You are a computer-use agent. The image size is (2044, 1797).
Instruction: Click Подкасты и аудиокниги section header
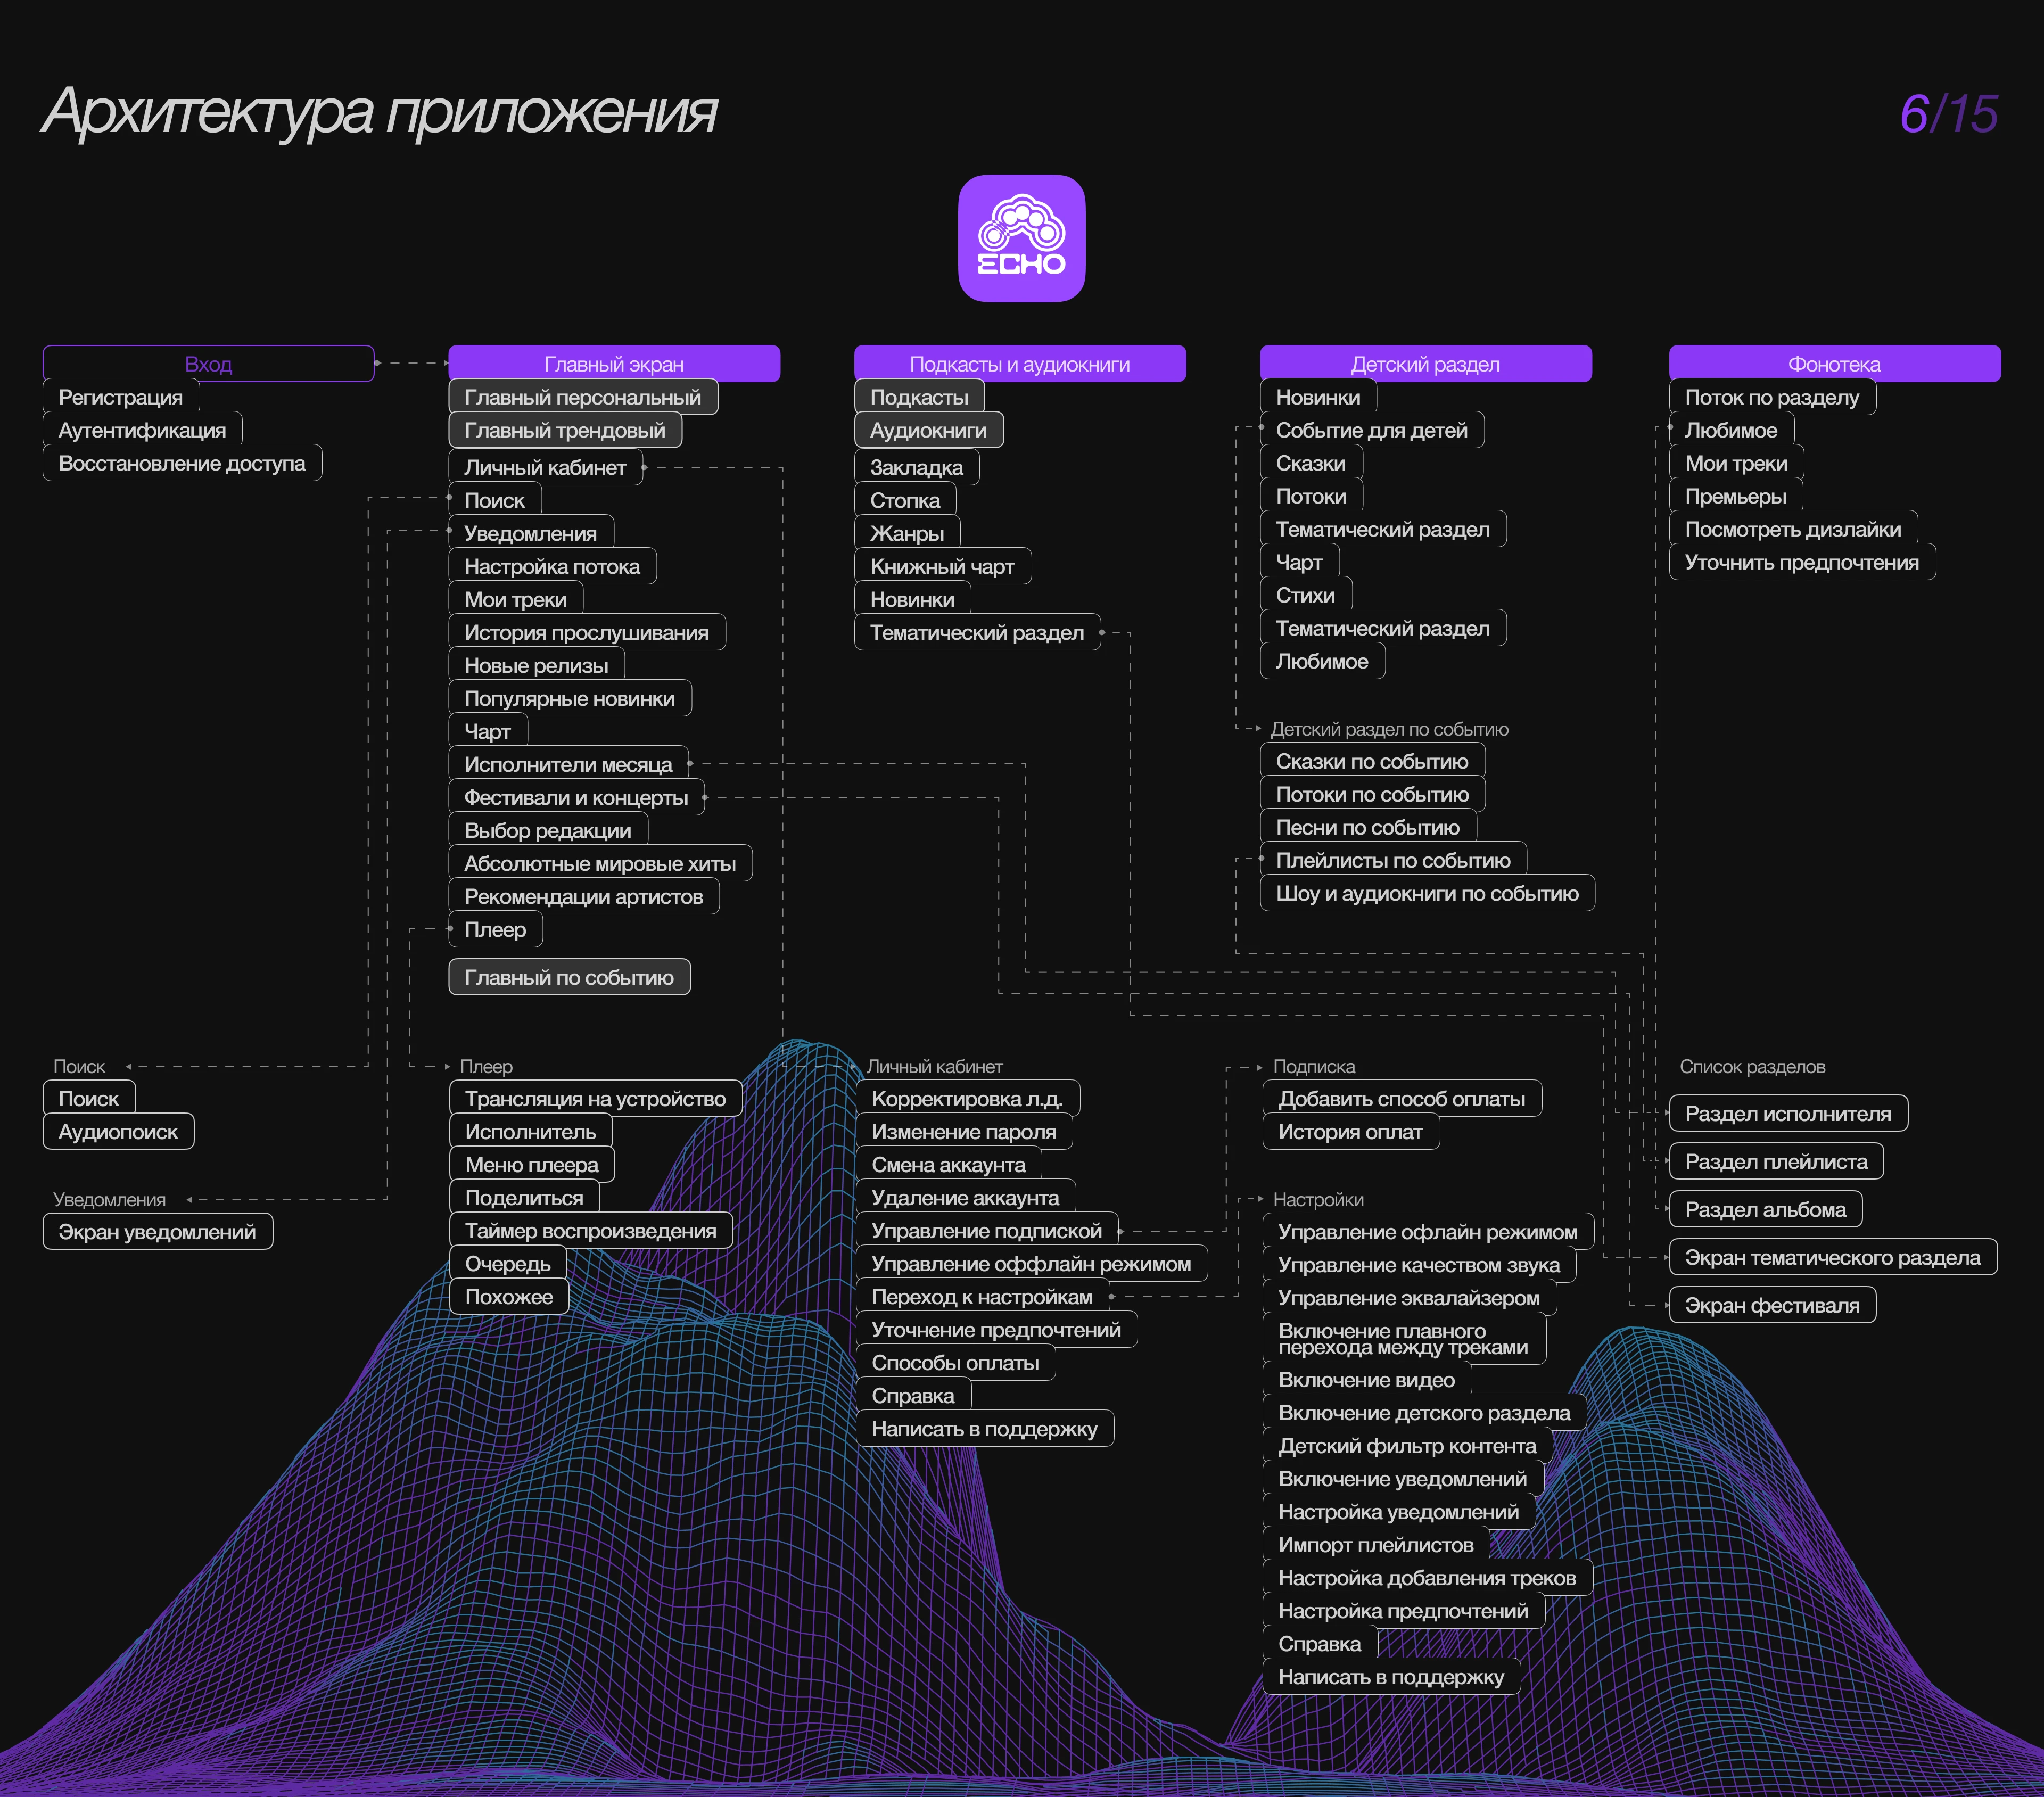[1019, 364]
